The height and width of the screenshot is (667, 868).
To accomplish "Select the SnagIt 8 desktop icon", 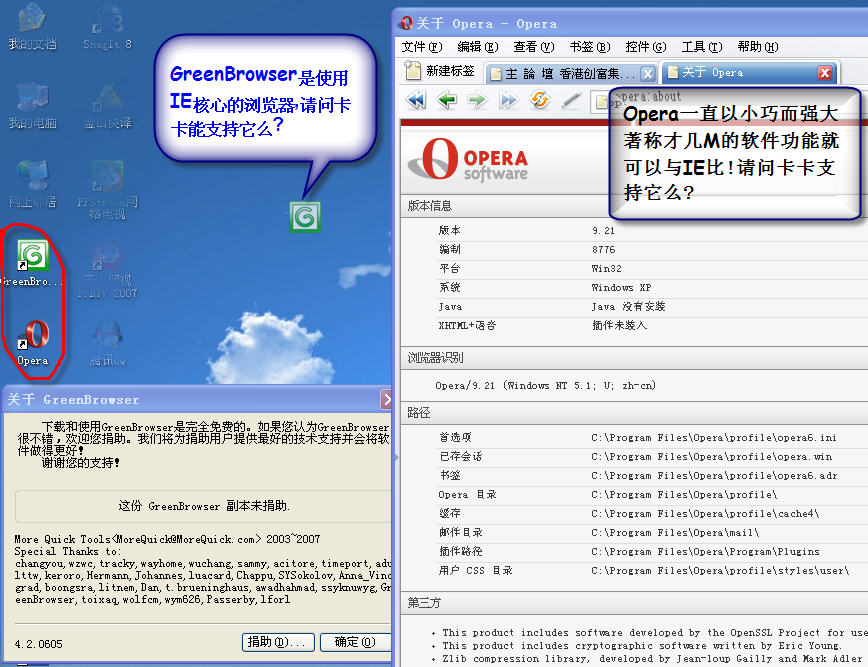I will click(x=107, y=27).
